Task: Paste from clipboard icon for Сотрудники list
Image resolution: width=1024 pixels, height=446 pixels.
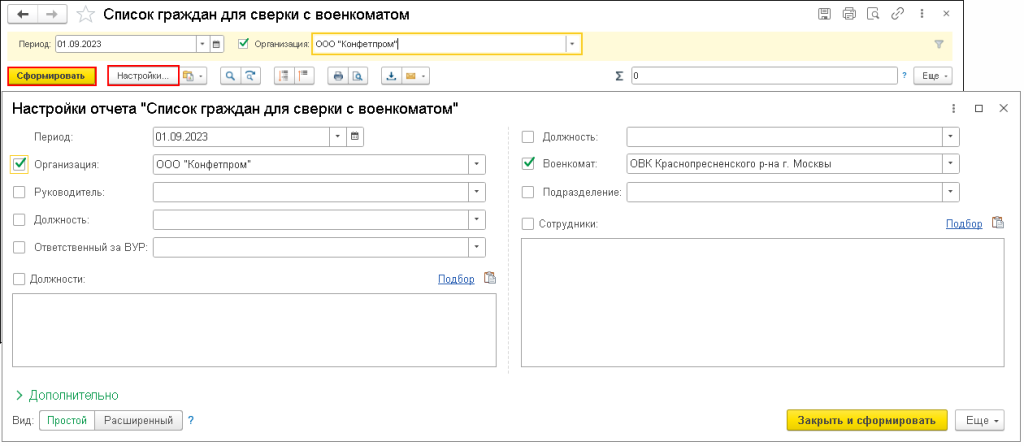Action: 997,223
